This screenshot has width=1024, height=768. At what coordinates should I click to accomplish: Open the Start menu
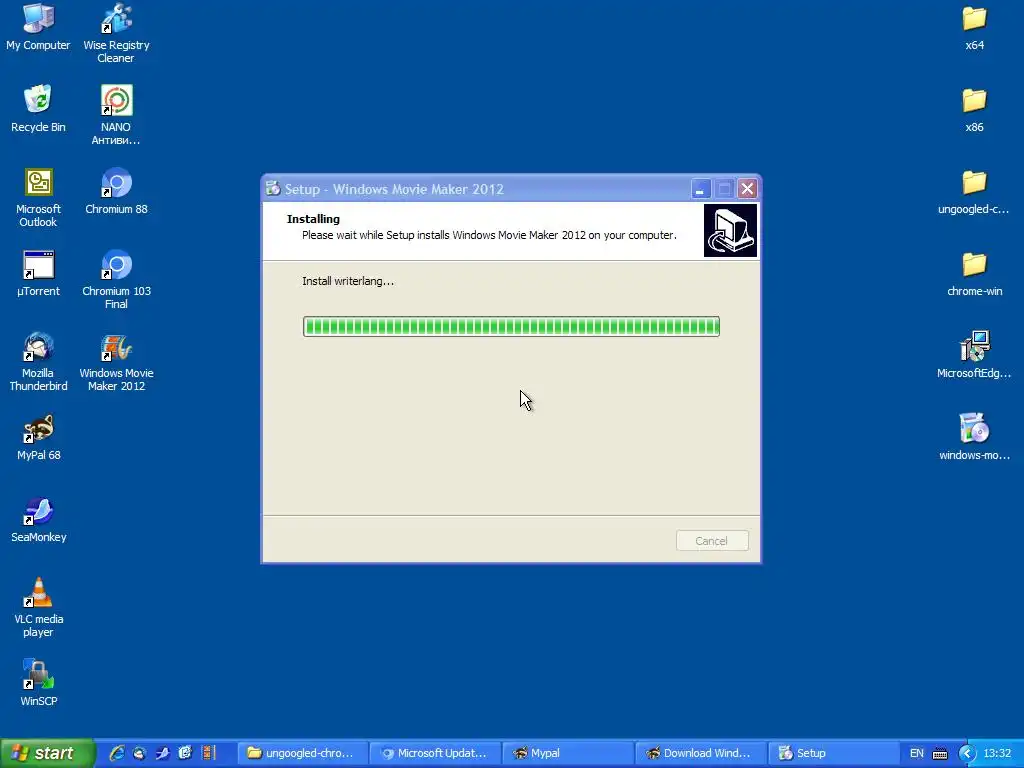coord(46,753)
